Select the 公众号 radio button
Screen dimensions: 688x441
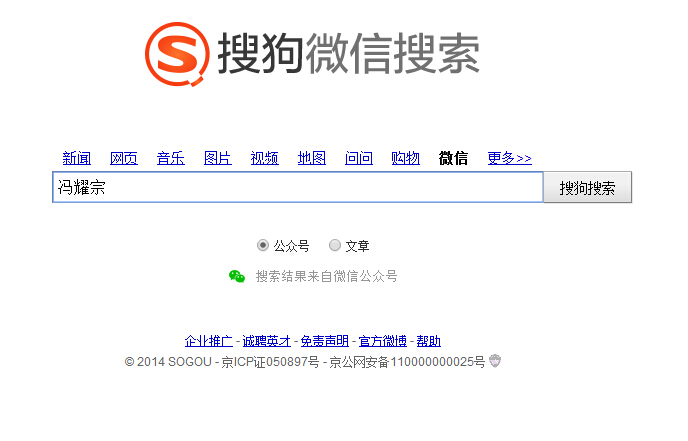262,245
